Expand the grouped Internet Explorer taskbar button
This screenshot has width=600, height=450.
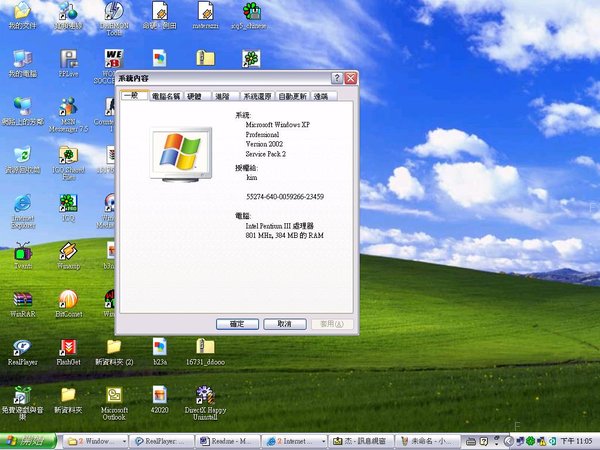click(x=294, y=441)
